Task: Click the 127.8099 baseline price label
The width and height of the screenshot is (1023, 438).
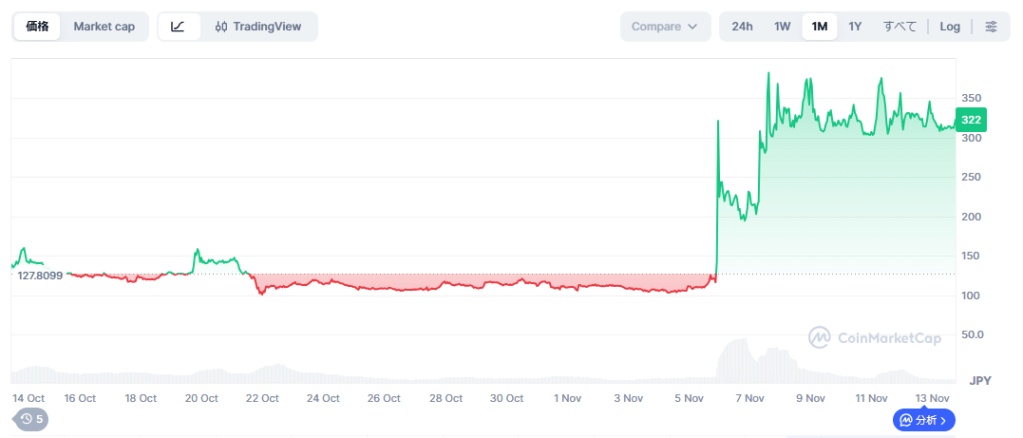Action: coord(40,275)
